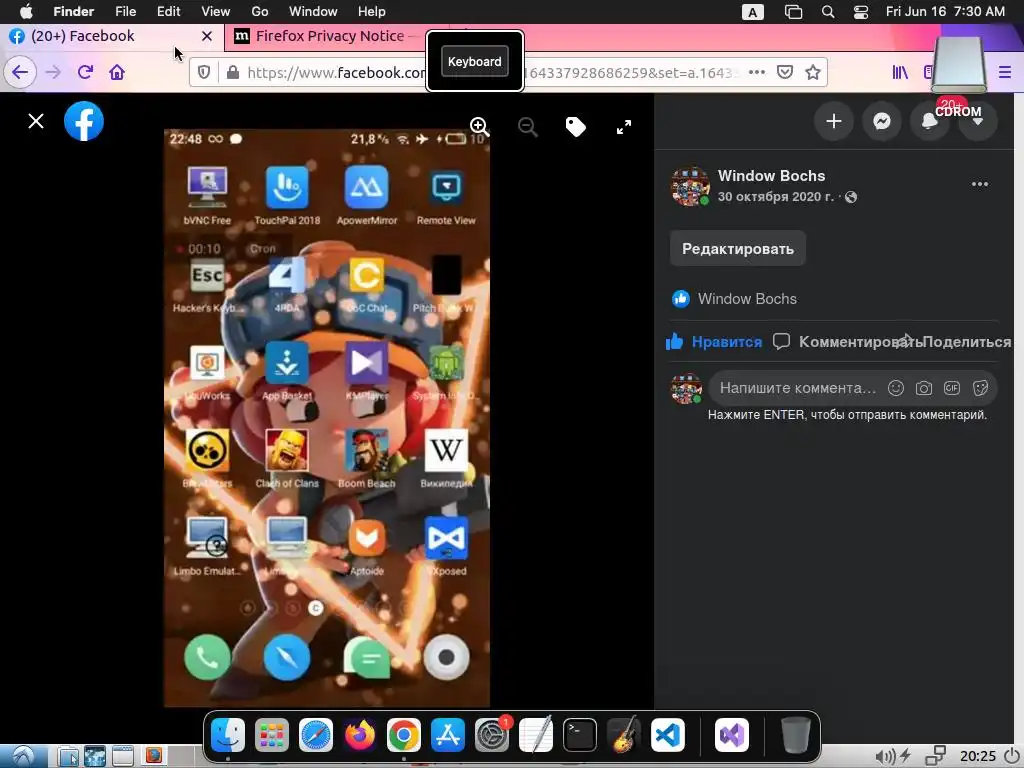The image size is (1024, 768).
Task: Zoom out of the photo
Action: (528, 127)
